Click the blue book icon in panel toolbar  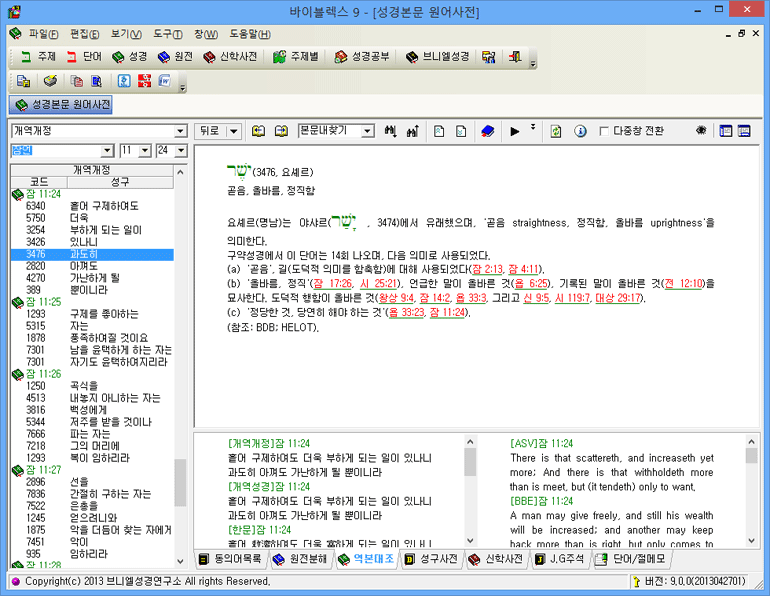(487, 131)
